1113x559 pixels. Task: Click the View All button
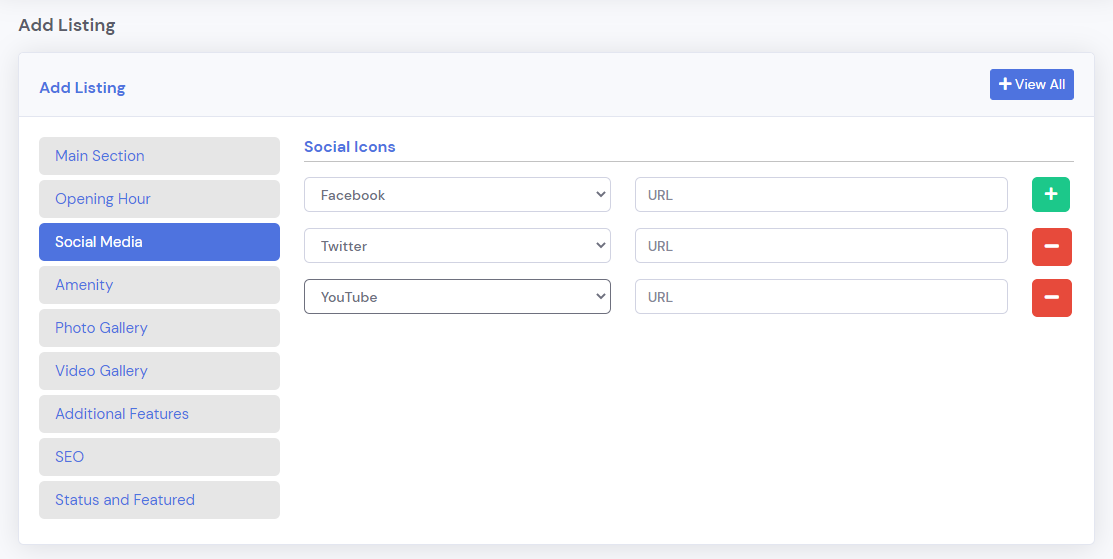[1031, 85]
